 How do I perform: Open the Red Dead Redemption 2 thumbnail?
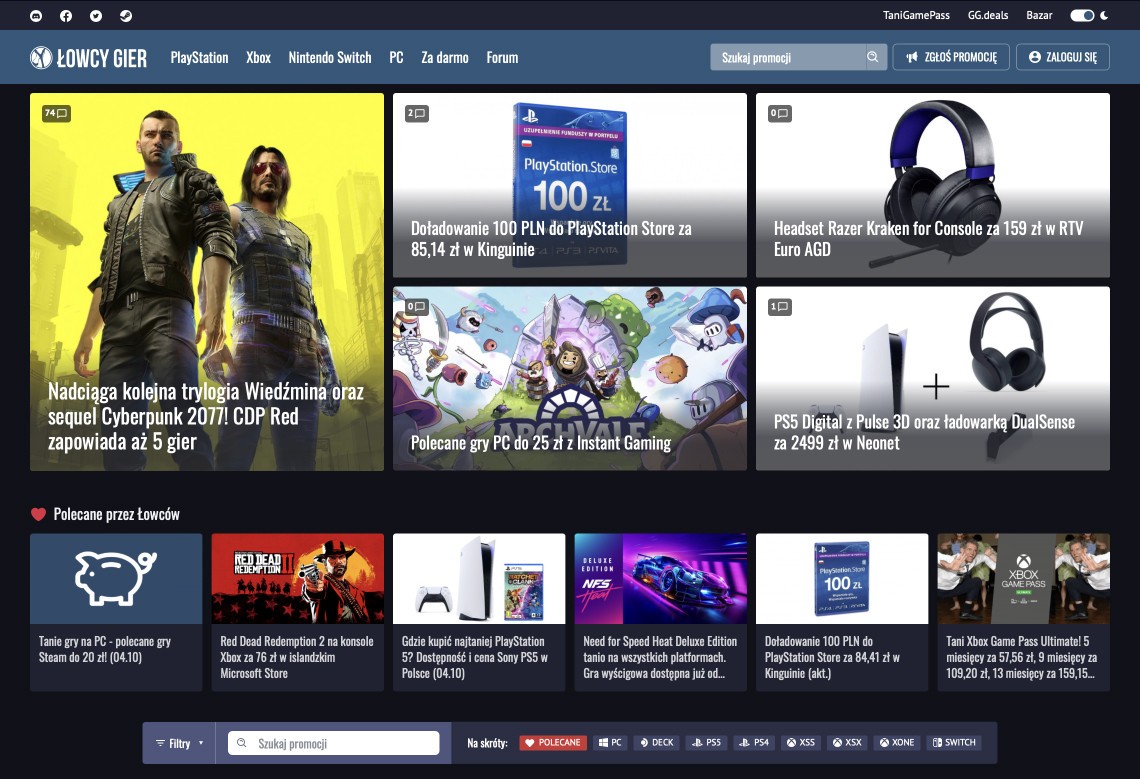point(298,579)
